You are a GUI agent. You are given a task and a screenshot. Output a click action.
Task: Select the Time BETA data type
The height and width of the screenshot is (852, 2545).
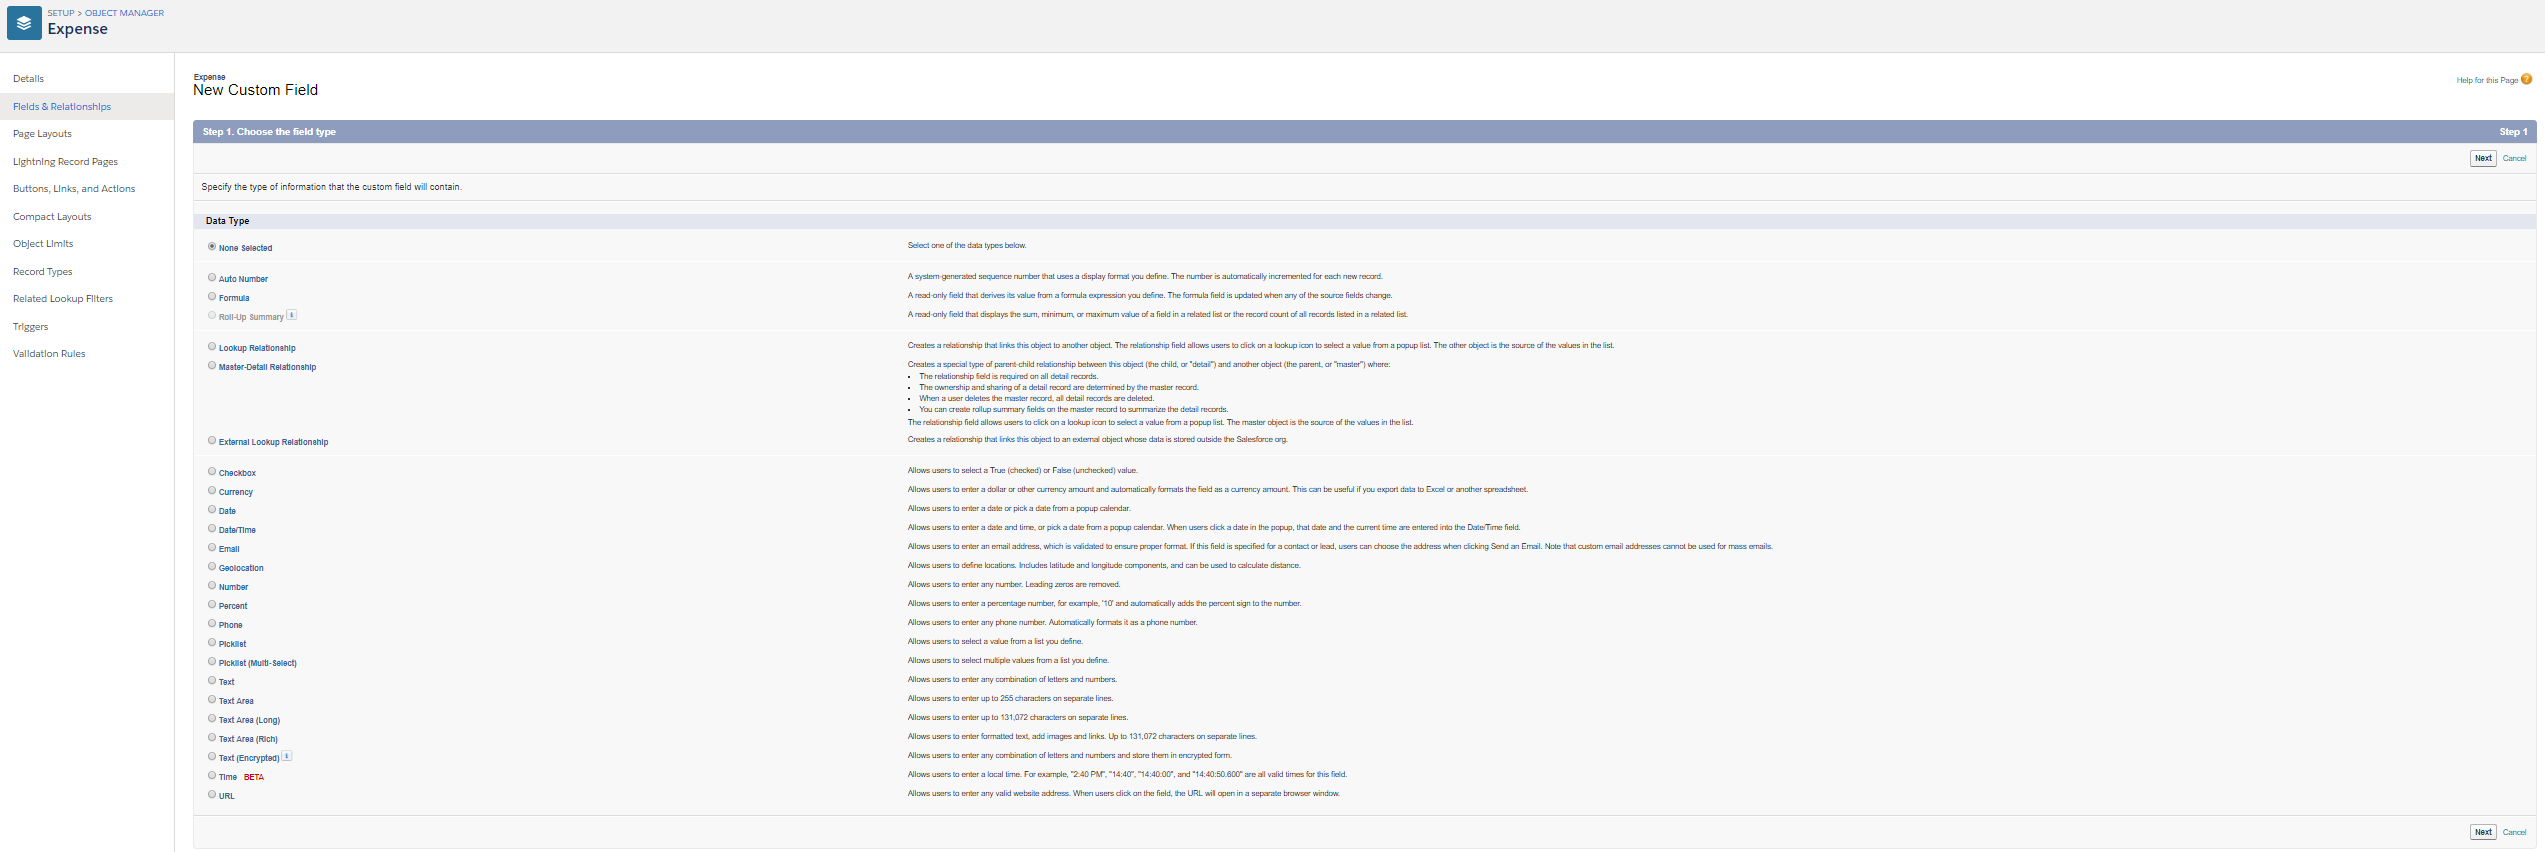[x=212, y=776]
